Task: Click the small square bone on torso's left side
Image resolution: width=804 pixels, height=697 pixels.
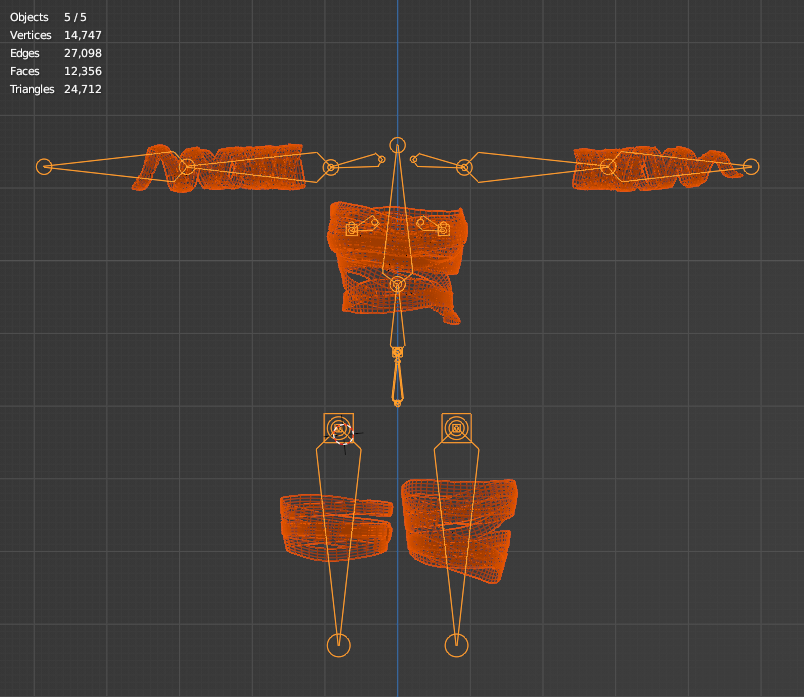Action: pos(352,229)
